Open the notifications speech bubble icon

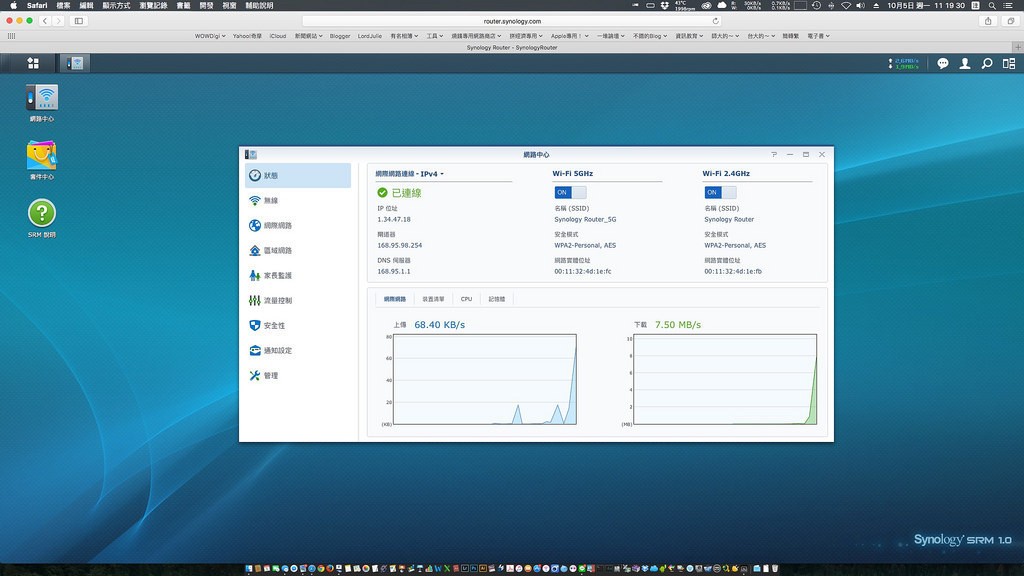[x=942, y=63]
